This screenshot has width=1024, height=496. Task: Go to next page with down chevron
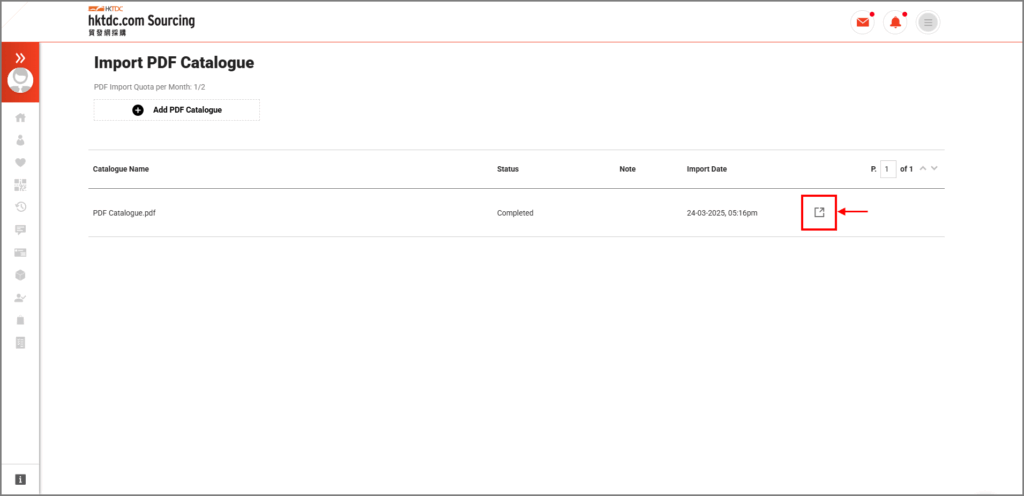click(x=936, y=169)
